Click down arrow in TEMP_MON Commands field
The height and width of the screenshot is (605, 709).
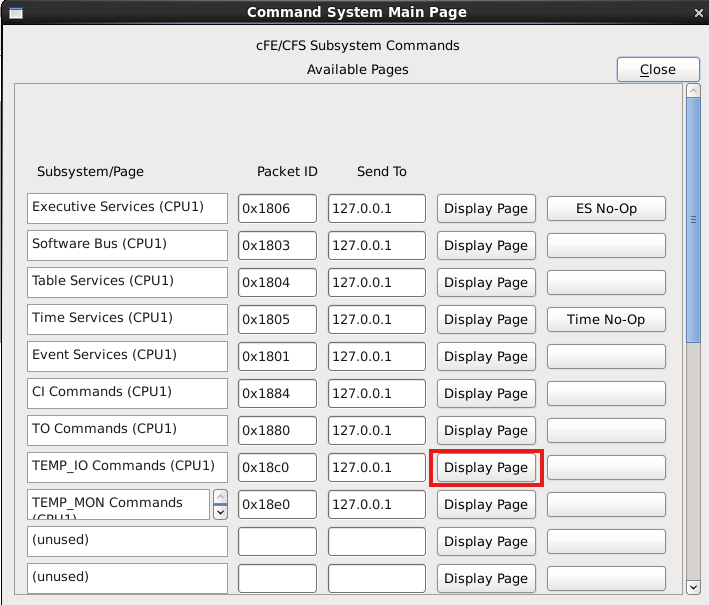pyautogui.click(x=220, y=512)
